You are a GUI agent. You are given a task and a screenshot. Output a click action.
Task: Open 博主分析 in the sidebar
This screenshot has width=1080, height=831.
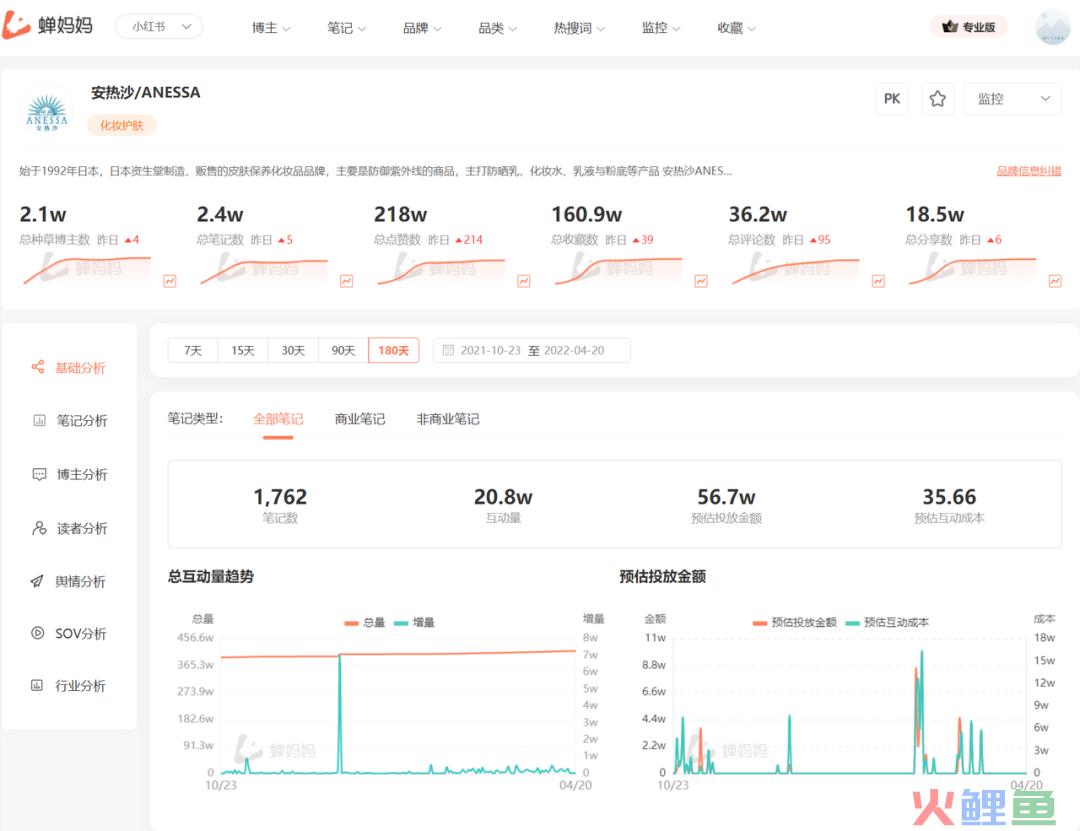coord(69,474)
